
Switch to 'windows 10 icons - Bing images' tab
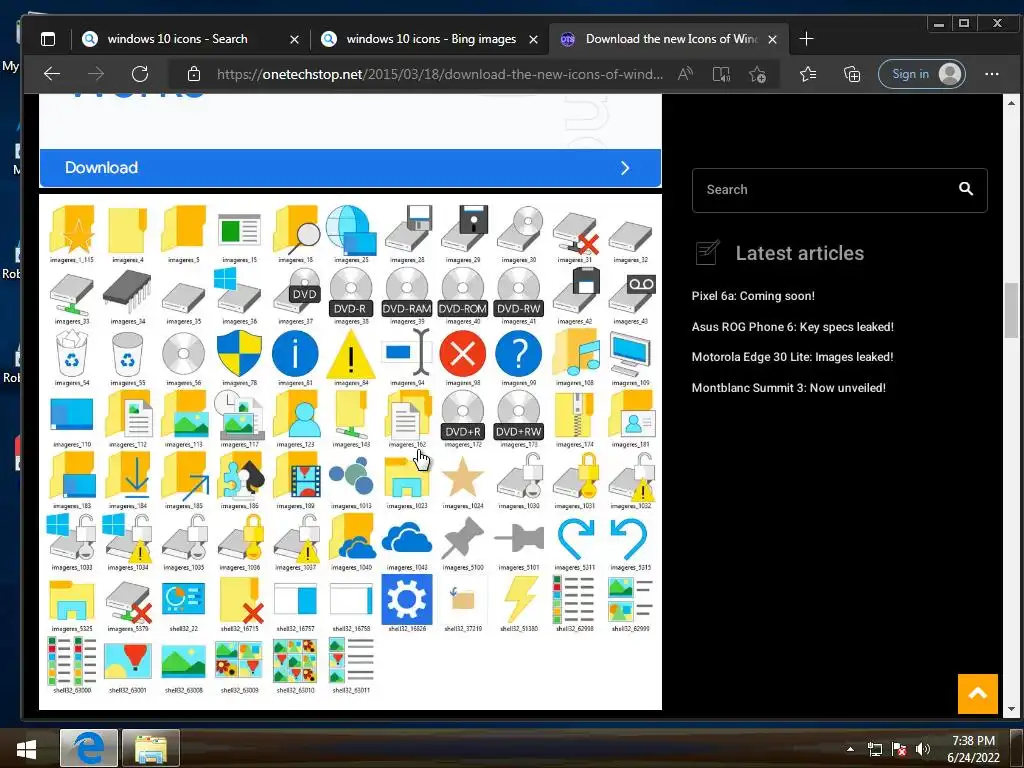point(430,39)
